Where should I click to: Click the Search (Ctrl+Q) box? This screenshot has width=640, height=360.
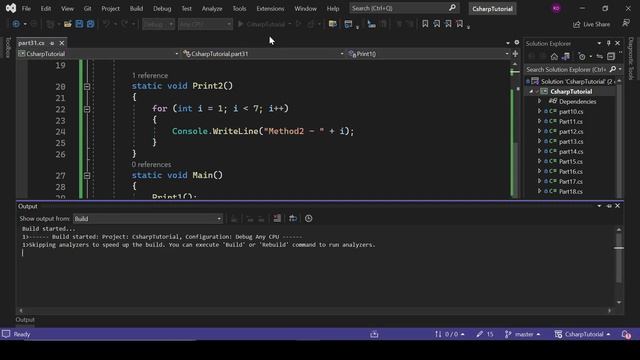tap(404, 8)
